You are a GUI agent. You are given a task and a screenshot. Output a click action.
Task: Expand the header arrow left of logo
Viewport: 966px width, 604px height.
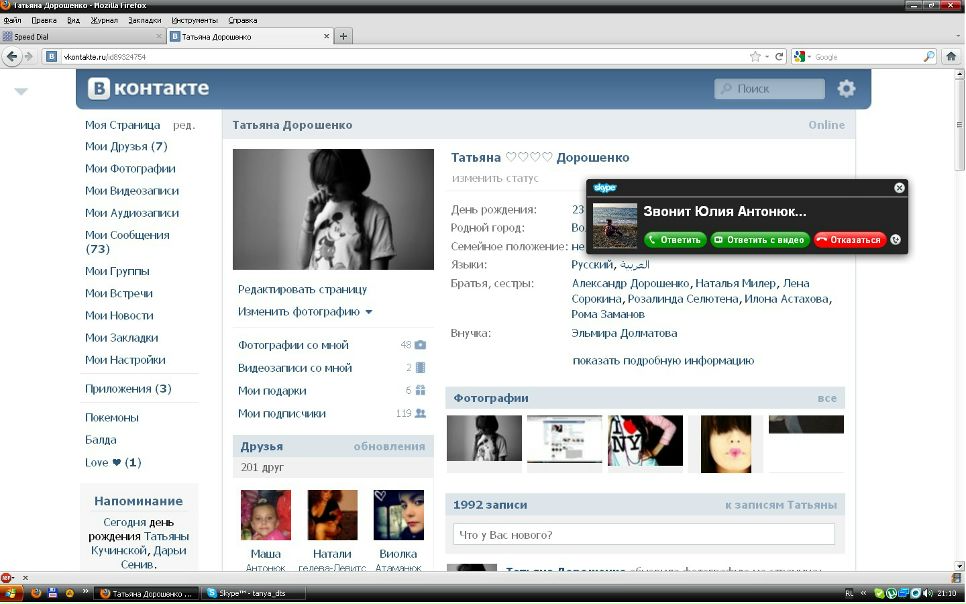21,92
